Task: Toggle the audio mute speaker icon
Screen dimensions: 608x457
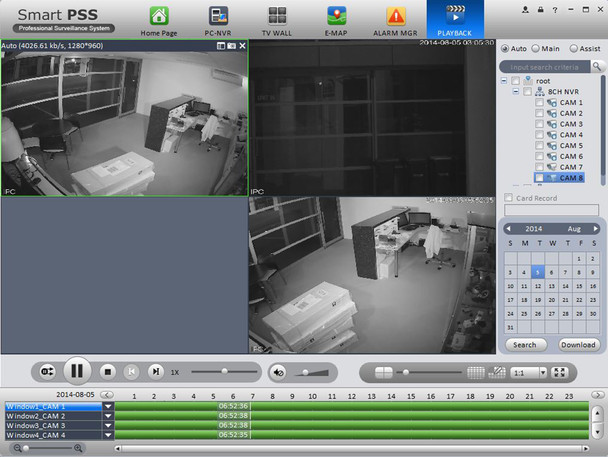Action: [x=278, y=372]
